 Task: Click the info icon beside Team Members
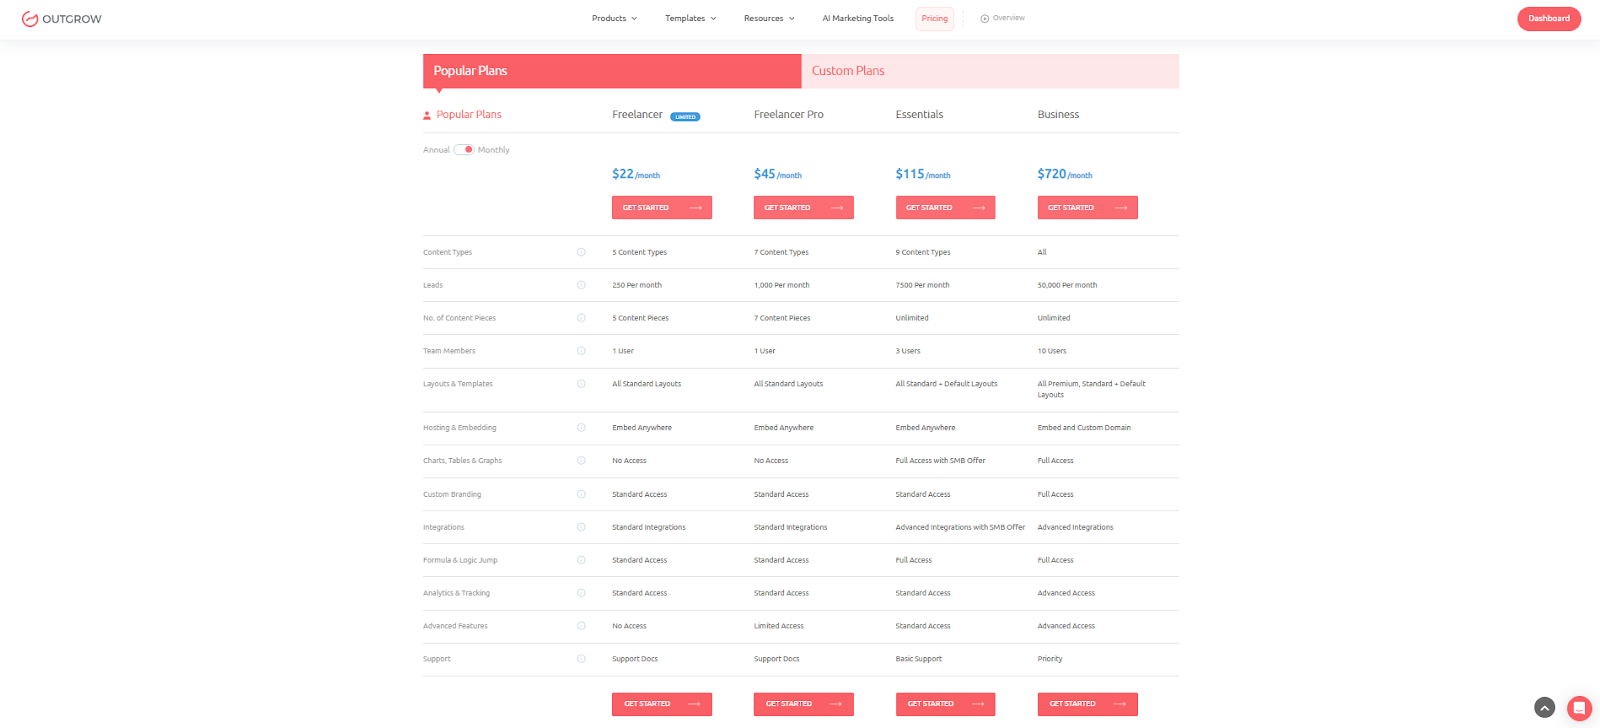tap(581, 351)
